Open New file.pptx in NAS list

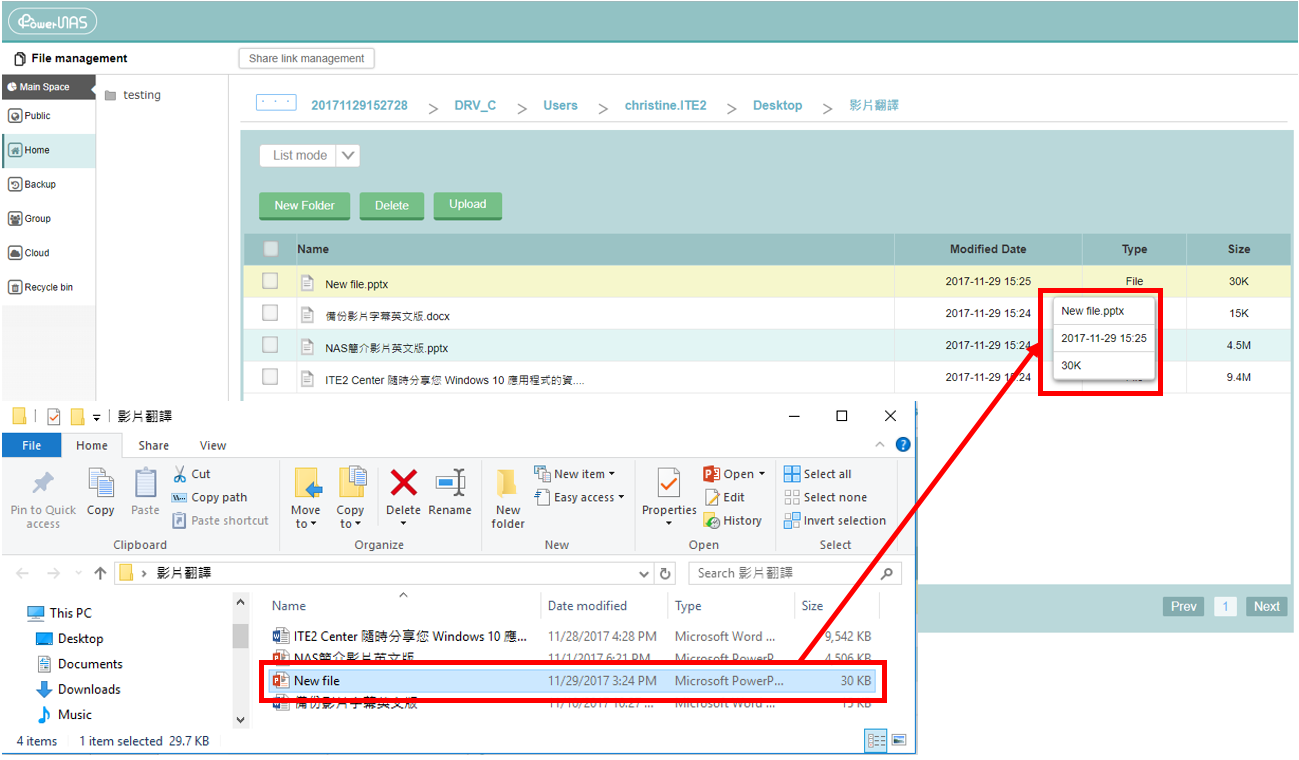pyautogui.click(x=356, y=284)
